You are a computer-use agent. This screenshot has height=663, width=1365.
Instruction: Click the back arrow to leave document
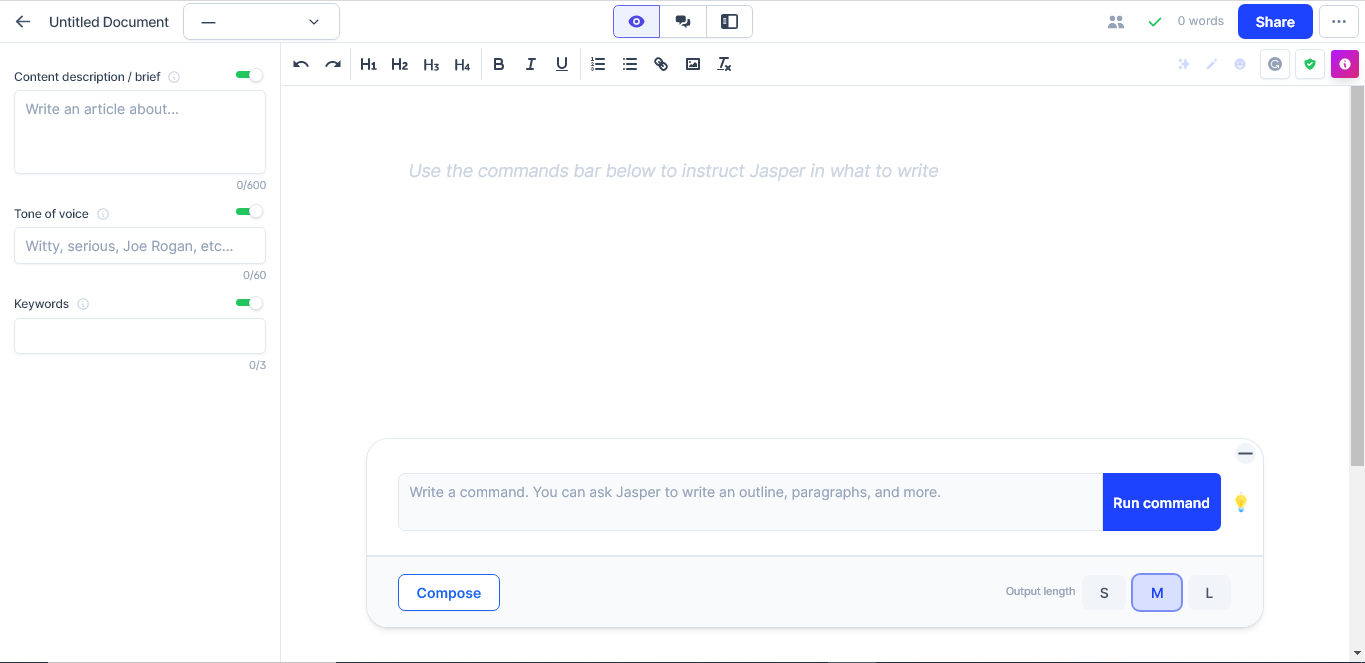coord(23,21)
